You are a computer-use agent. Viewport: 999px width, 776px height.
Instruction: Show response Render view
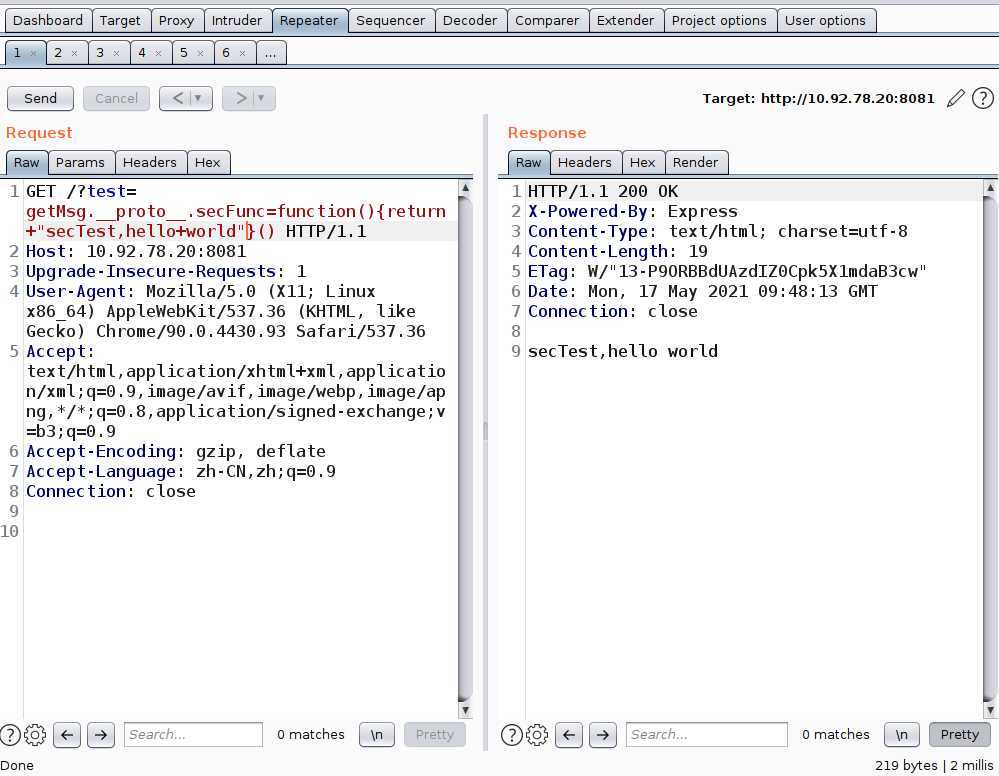[x=695, y=162]
